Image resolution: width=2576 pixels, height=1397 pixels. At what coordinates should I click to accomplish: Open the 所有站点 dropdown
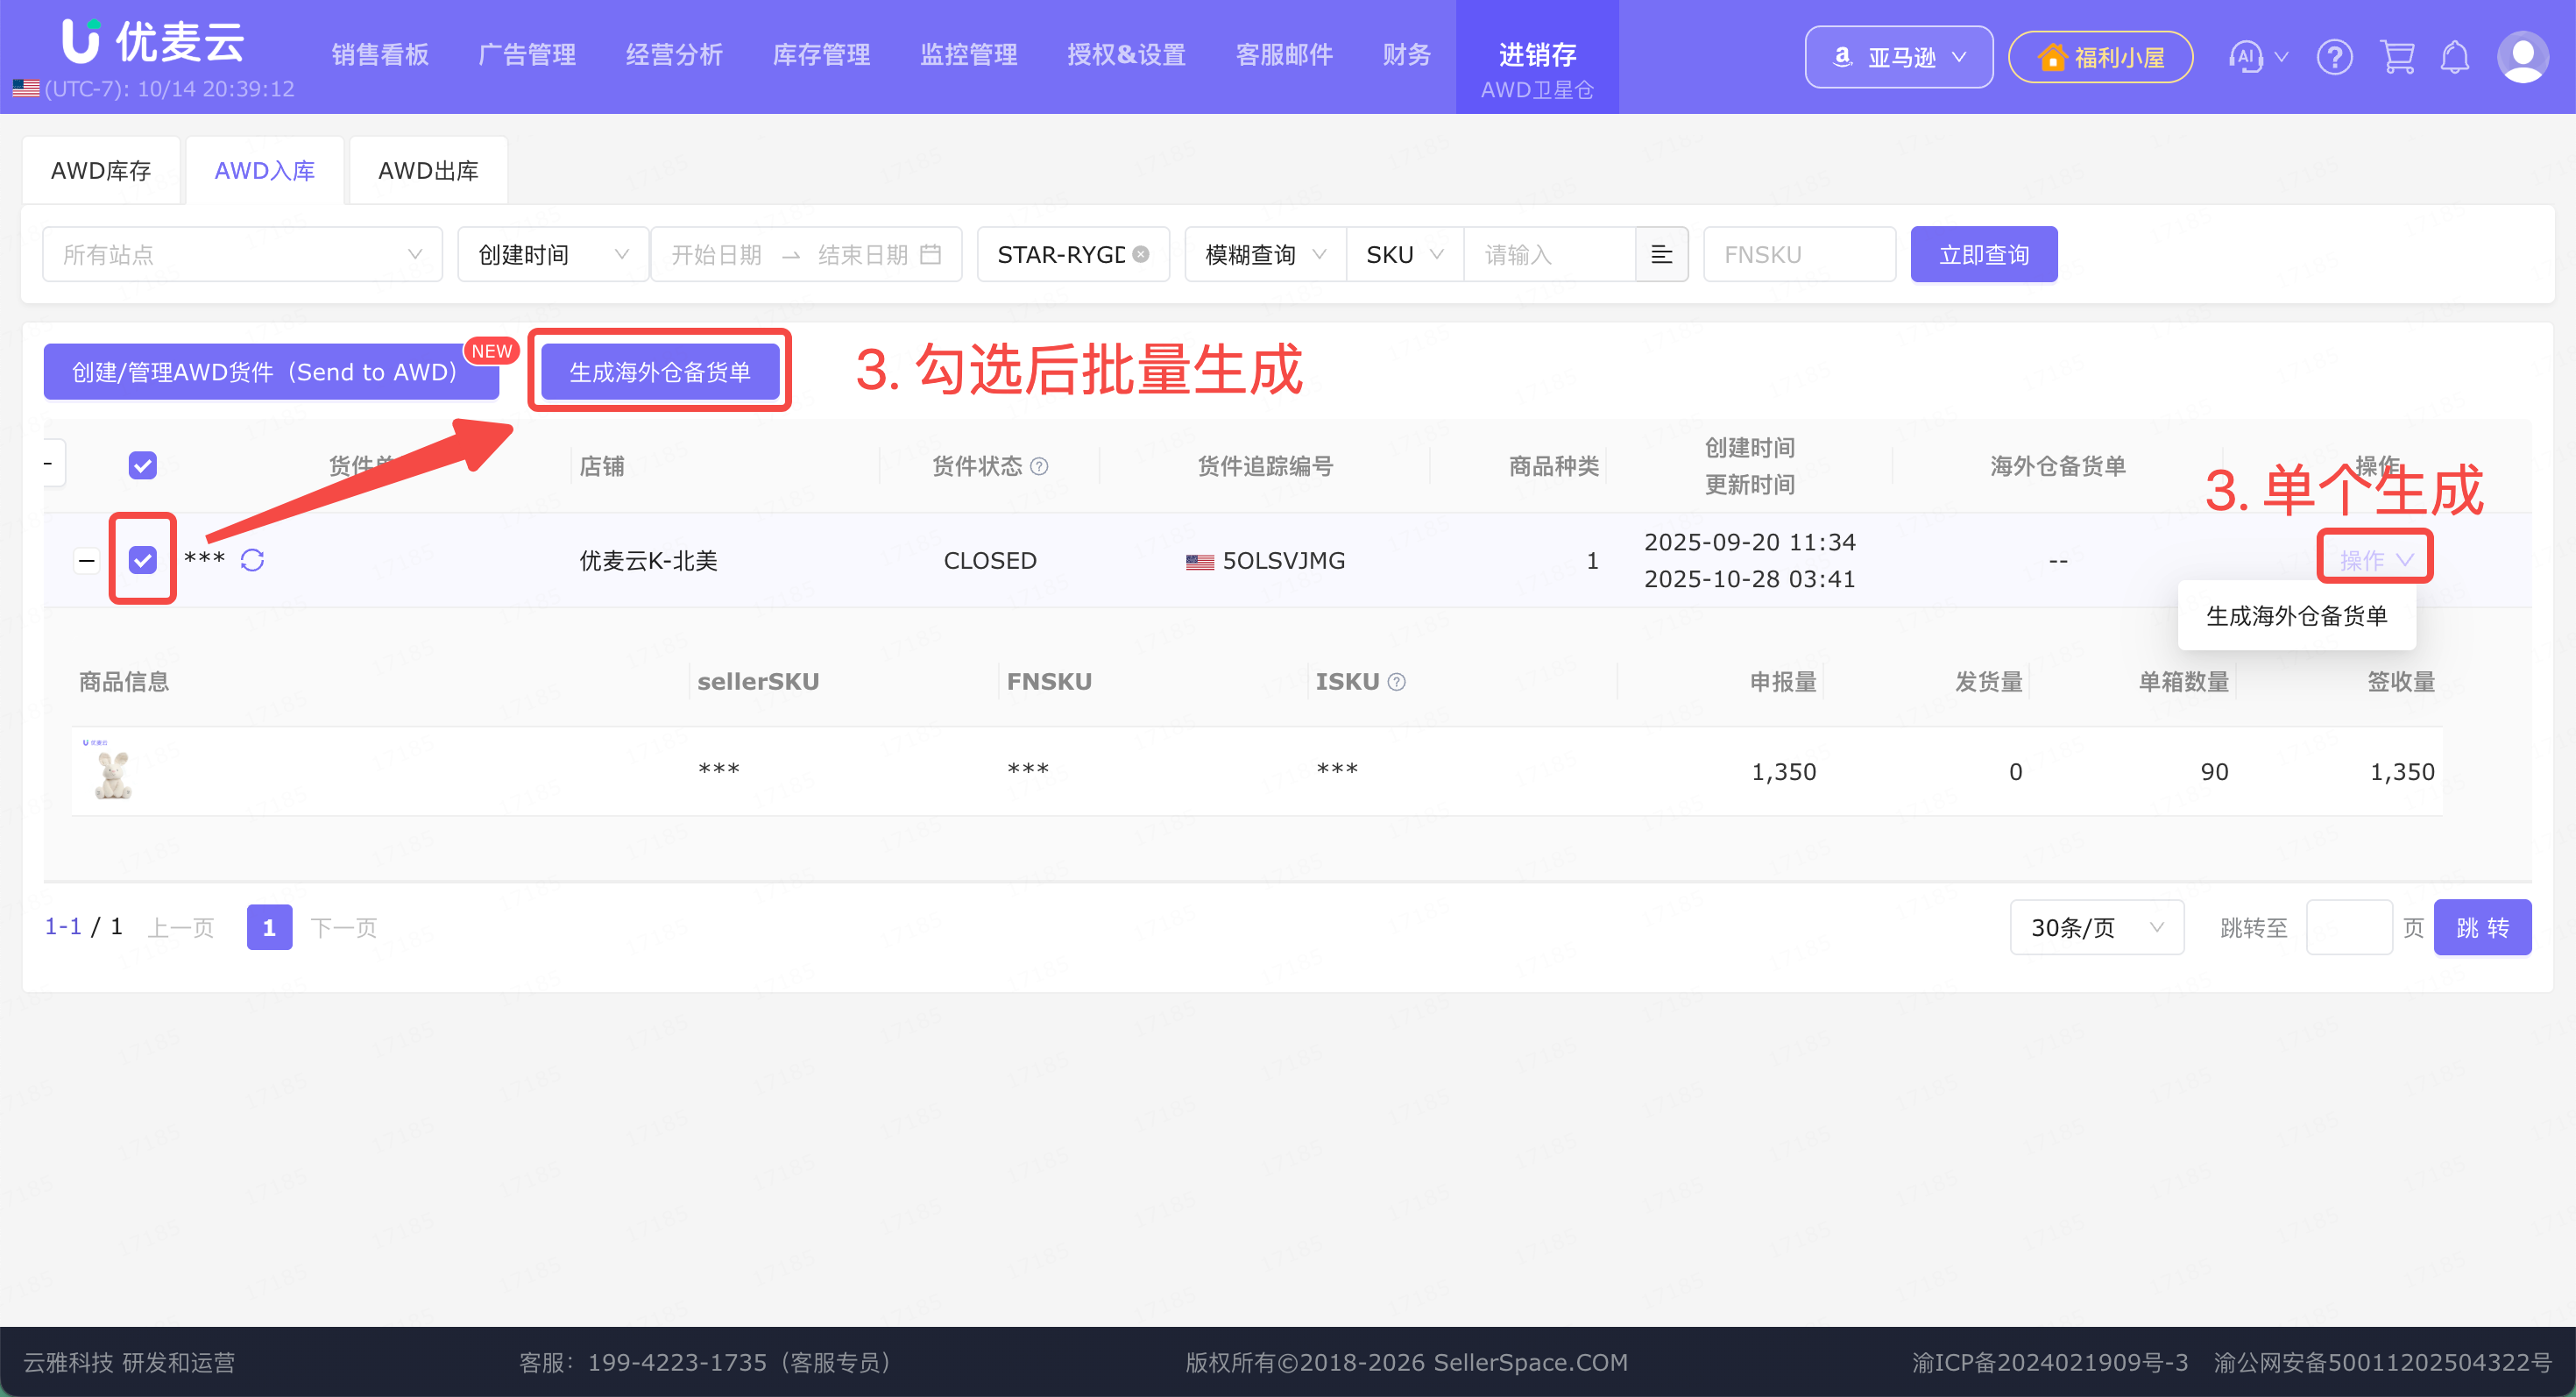coord(242,254)
